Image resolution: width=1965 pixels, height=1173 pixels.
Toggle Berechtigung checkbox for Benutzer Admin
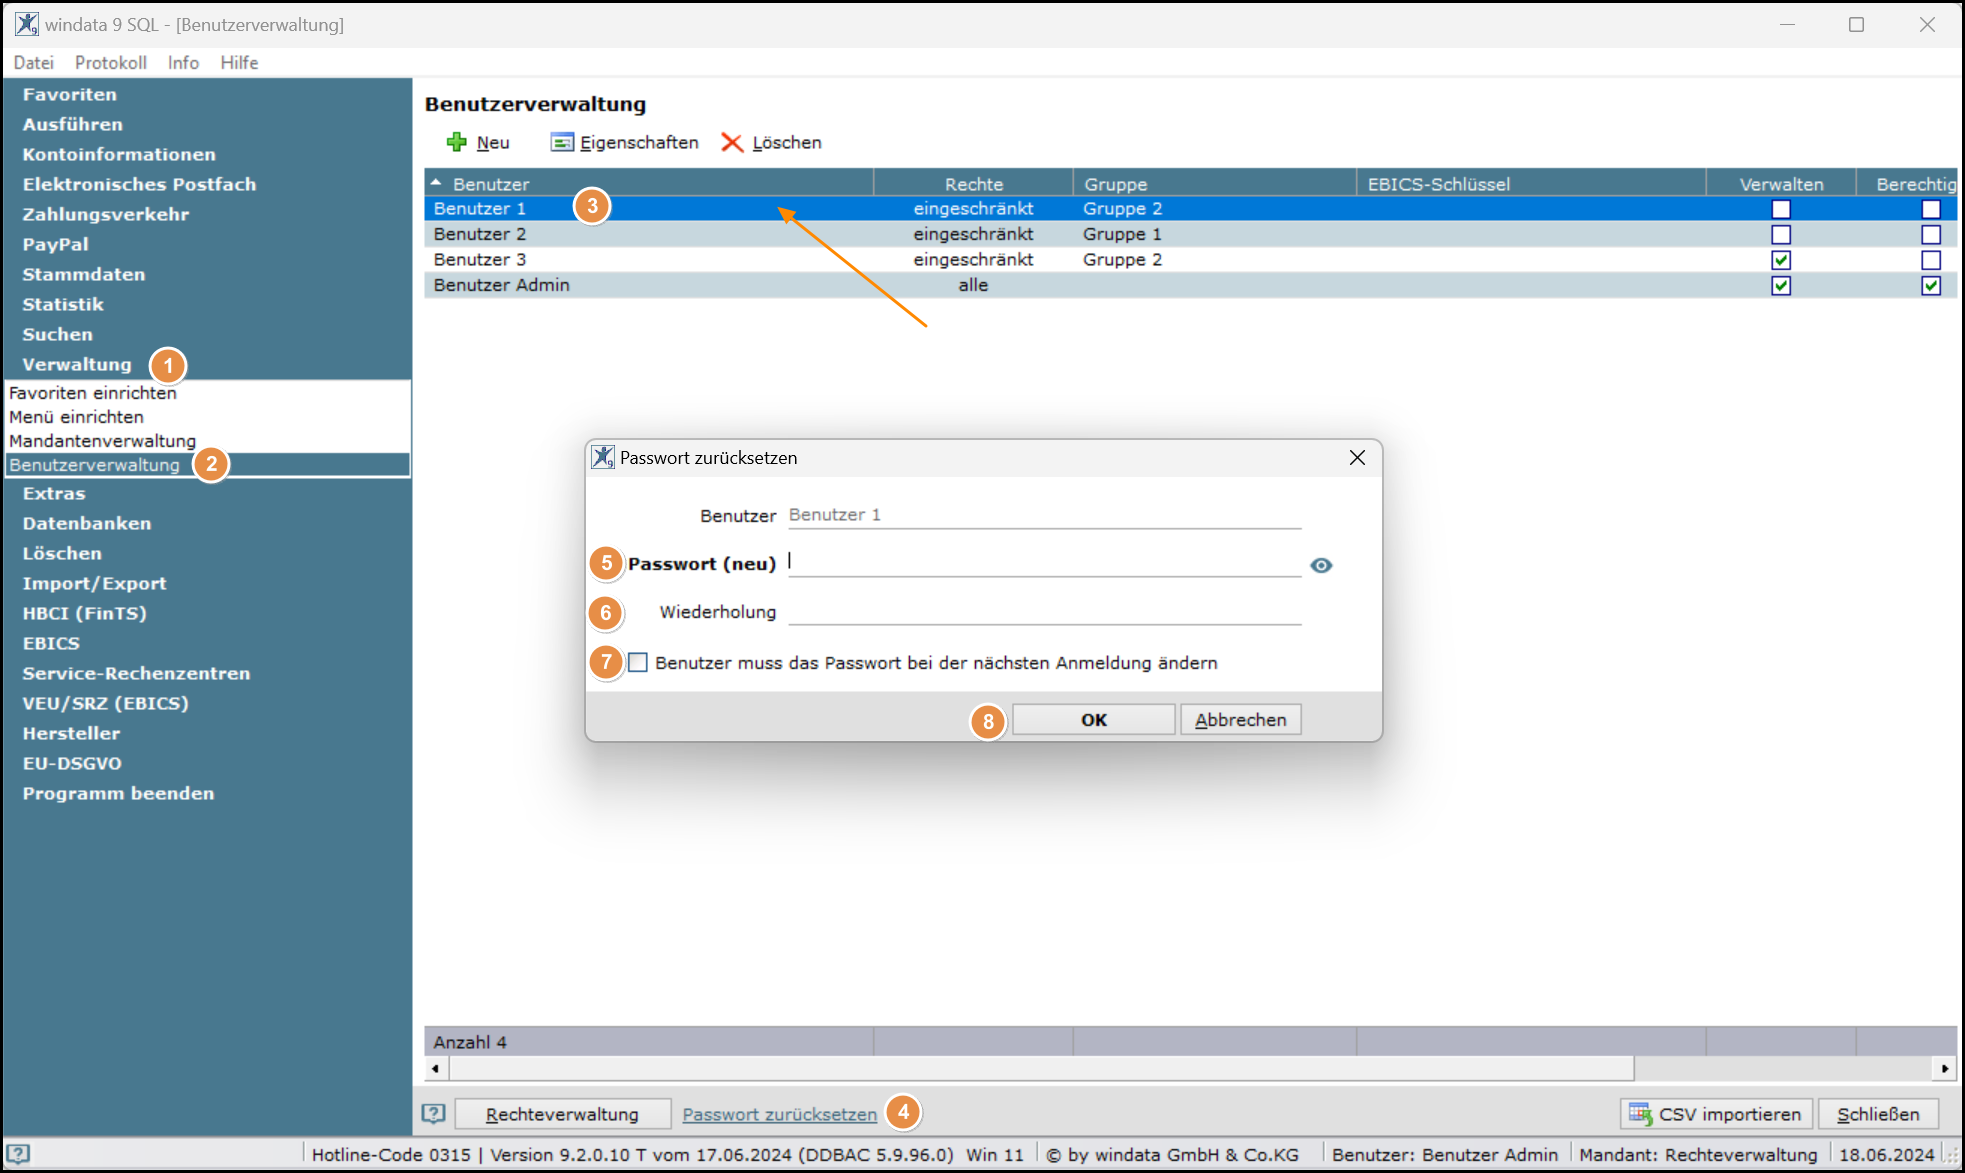tap(1931, 285)
